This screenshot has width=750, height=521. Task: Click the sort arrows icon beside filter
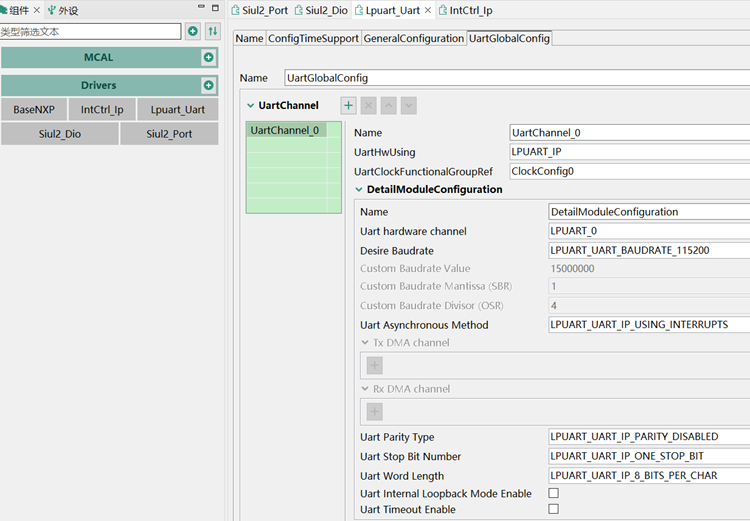[213, 32]
